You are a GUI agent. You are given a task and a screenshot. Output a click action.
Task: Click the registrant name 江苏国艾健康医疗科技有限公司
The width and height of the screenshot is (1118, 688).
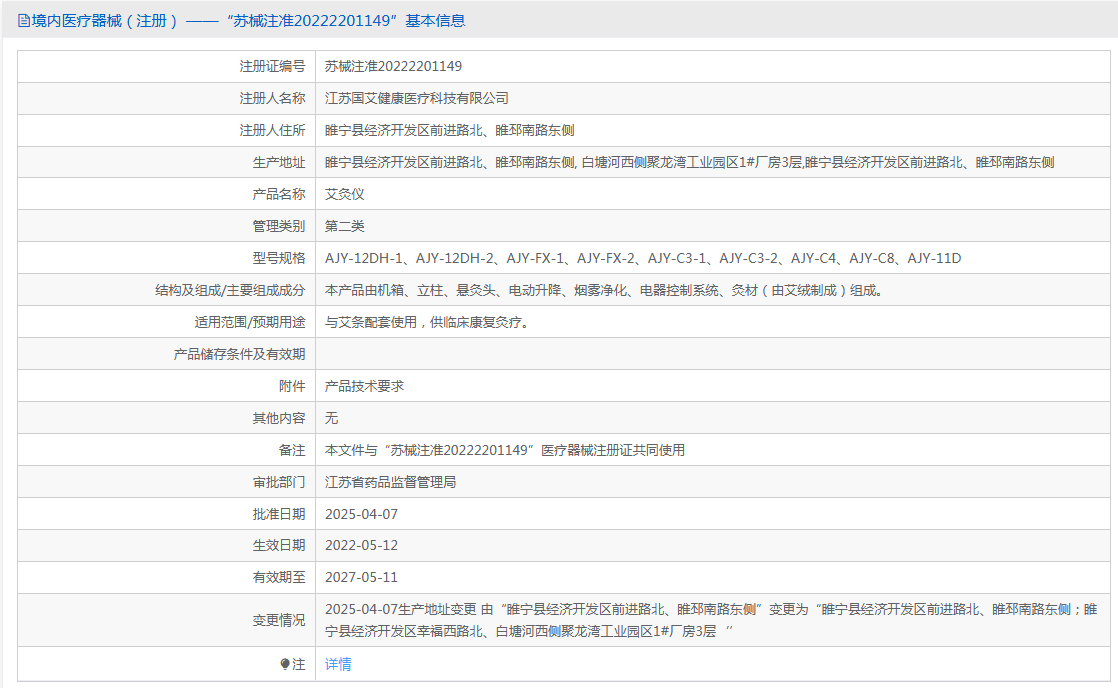(x=417, y=98)
